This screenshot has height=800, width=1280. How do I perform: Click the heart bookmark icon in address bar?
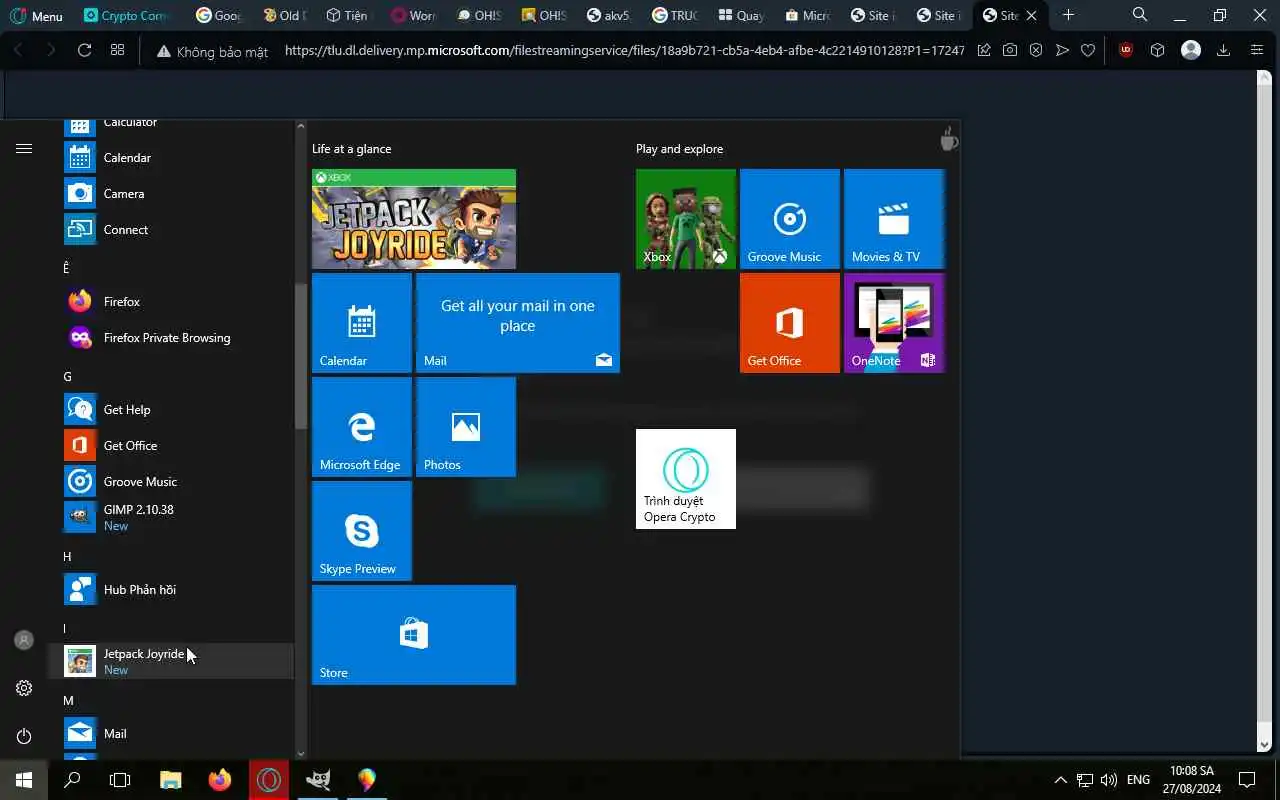1088,50
